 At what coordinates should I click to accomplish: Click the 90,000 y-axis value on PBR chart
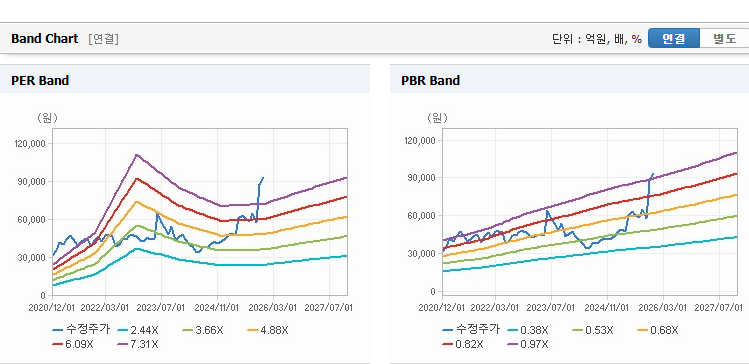point(421,178)
